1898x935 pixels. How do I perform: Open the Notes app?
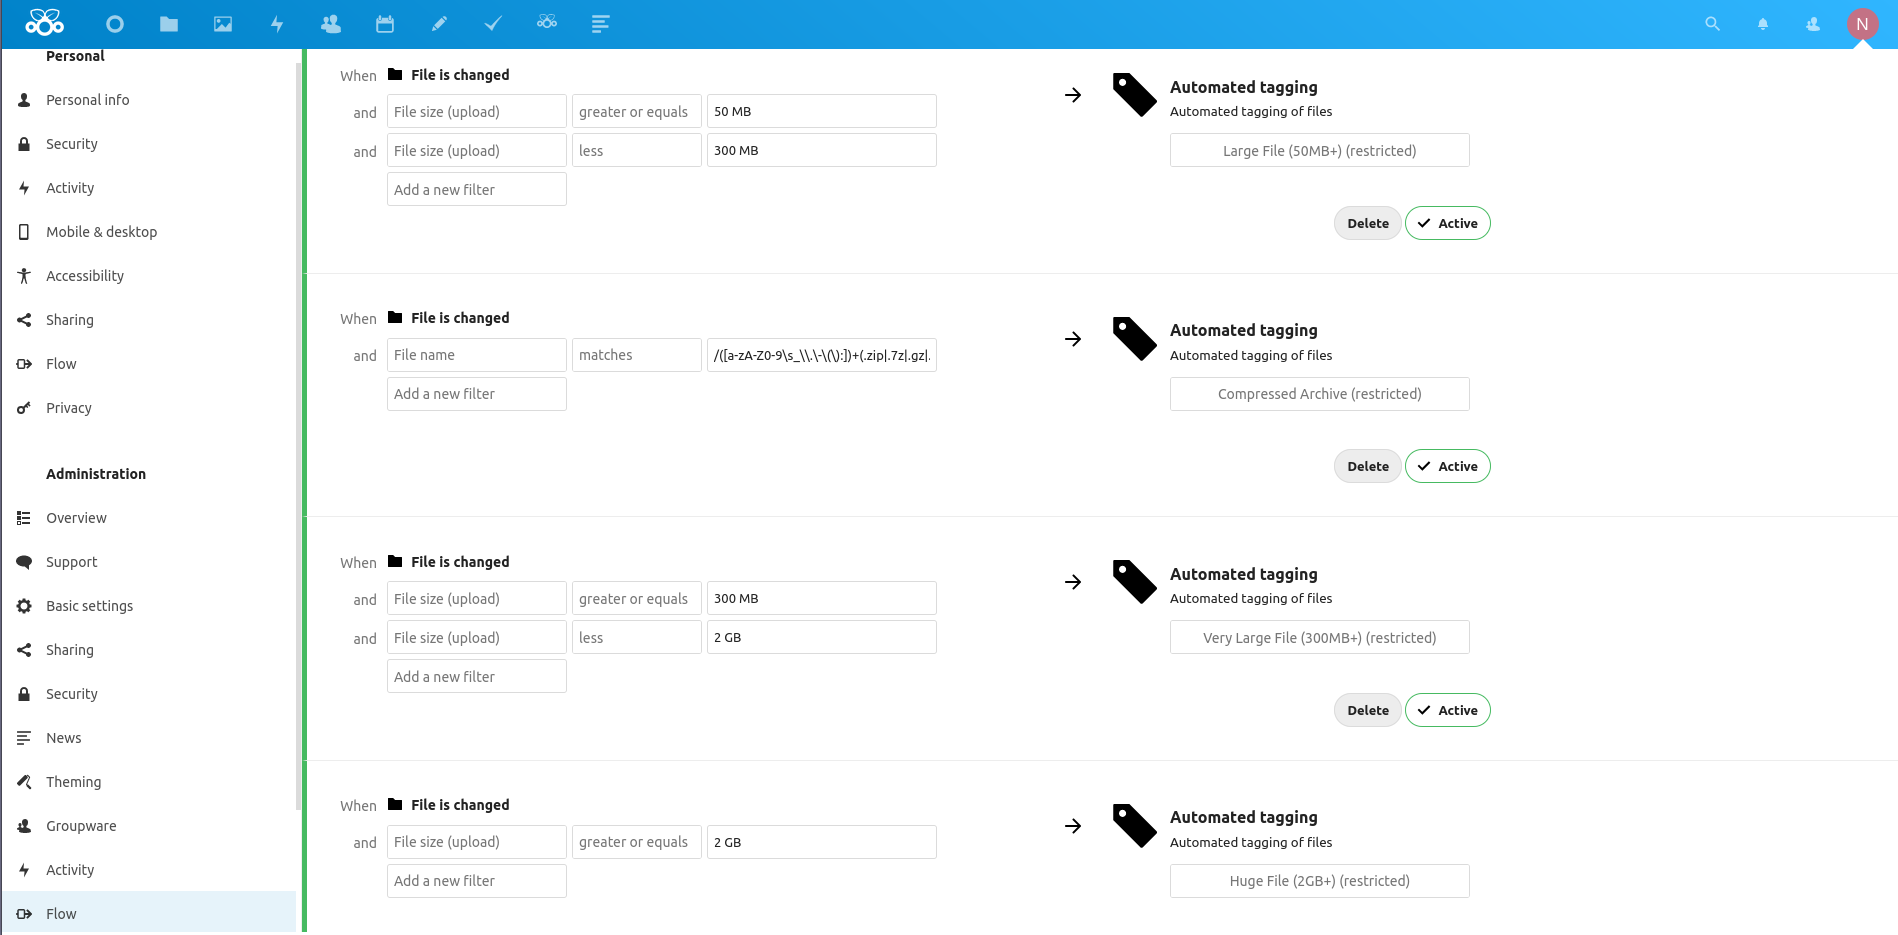(x=438, y=23)
